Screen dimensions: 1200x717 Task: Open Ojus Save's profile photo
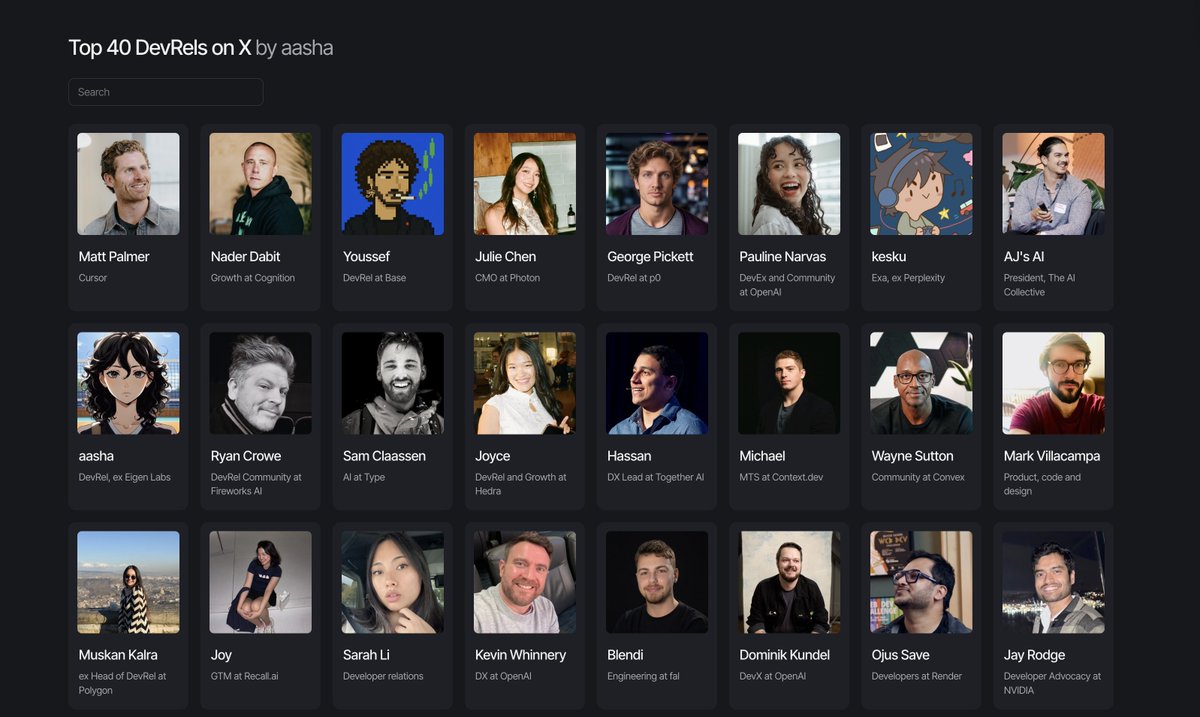coord(920,582)
